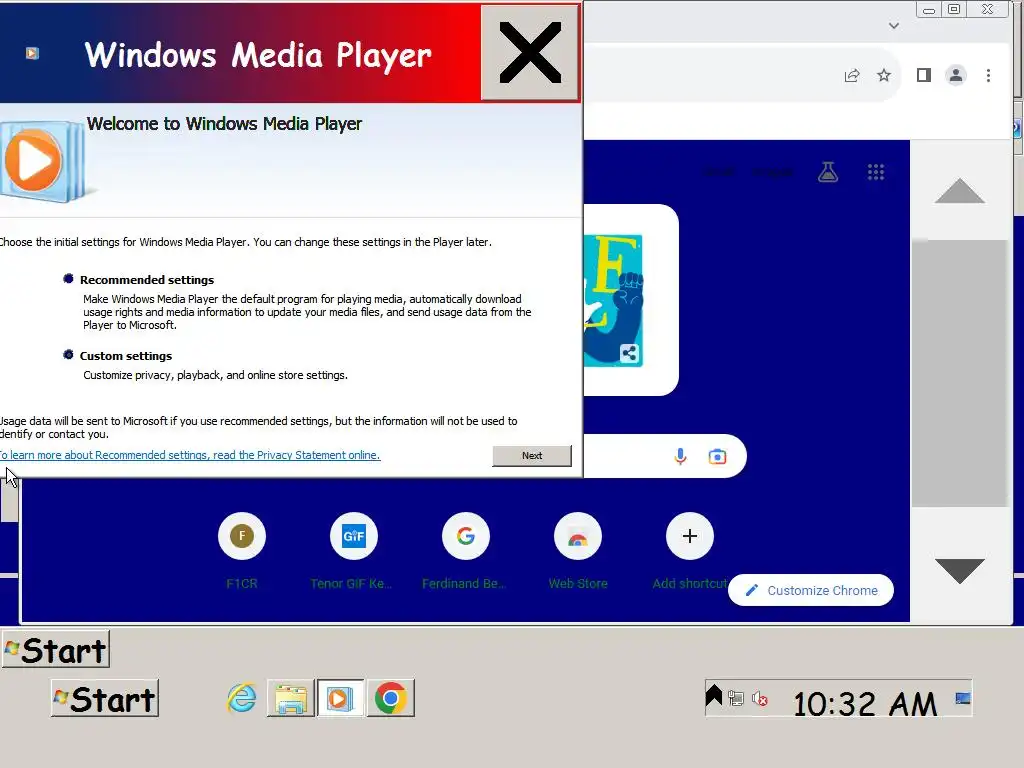Click the scrollbar up arrow
The width and height of the screenshot is (1024, 768).
pos(959,191)
